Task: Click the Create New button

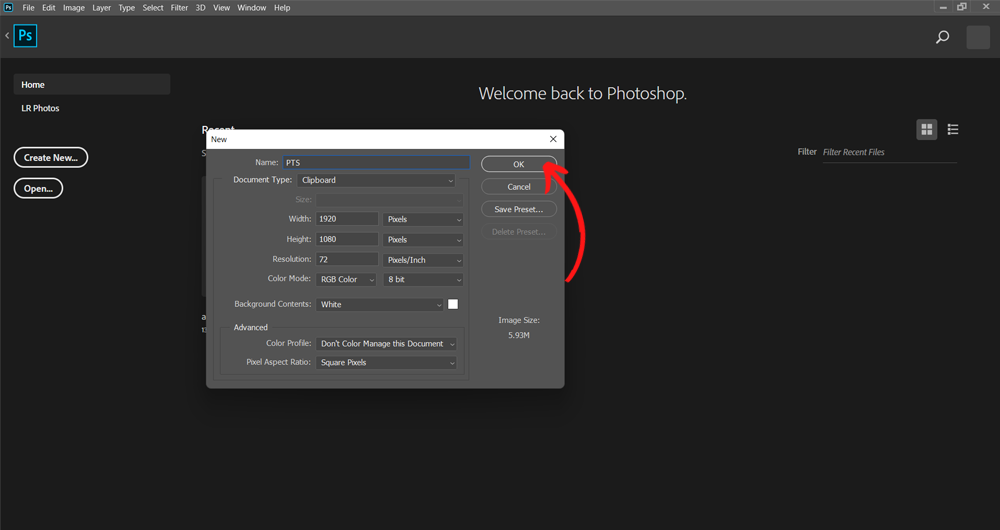Action: [51, 157]
